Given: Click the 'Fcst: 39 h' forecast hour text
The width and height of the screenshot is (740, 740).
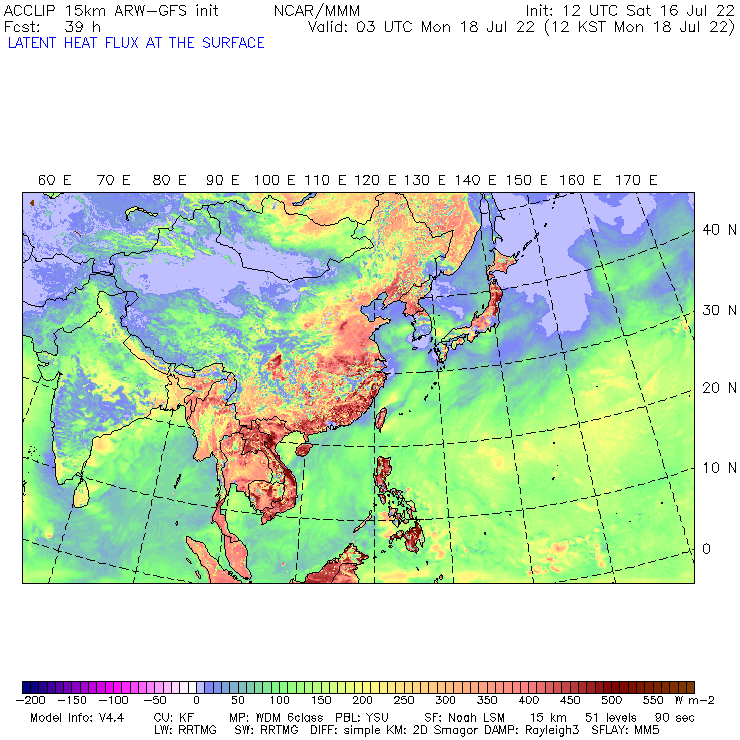Looking at the screenshot, I should pos(52,27).
